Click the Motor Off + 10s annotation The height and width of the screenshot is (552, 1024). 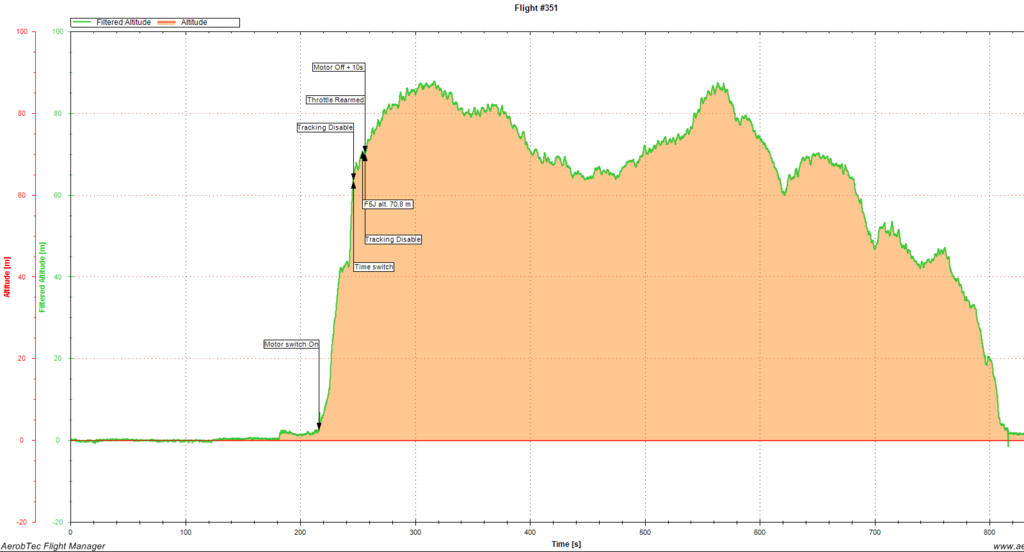coord(339,67)
